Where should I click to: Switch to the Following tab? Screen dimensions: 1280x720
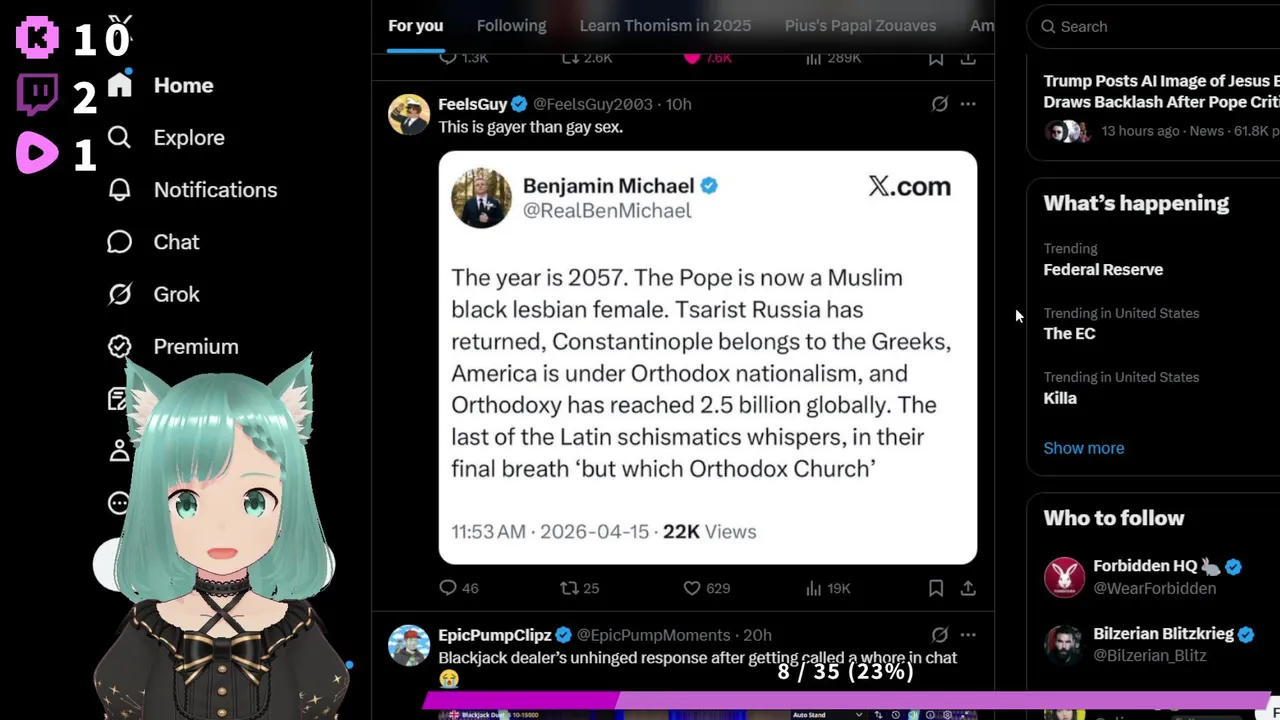511,26
